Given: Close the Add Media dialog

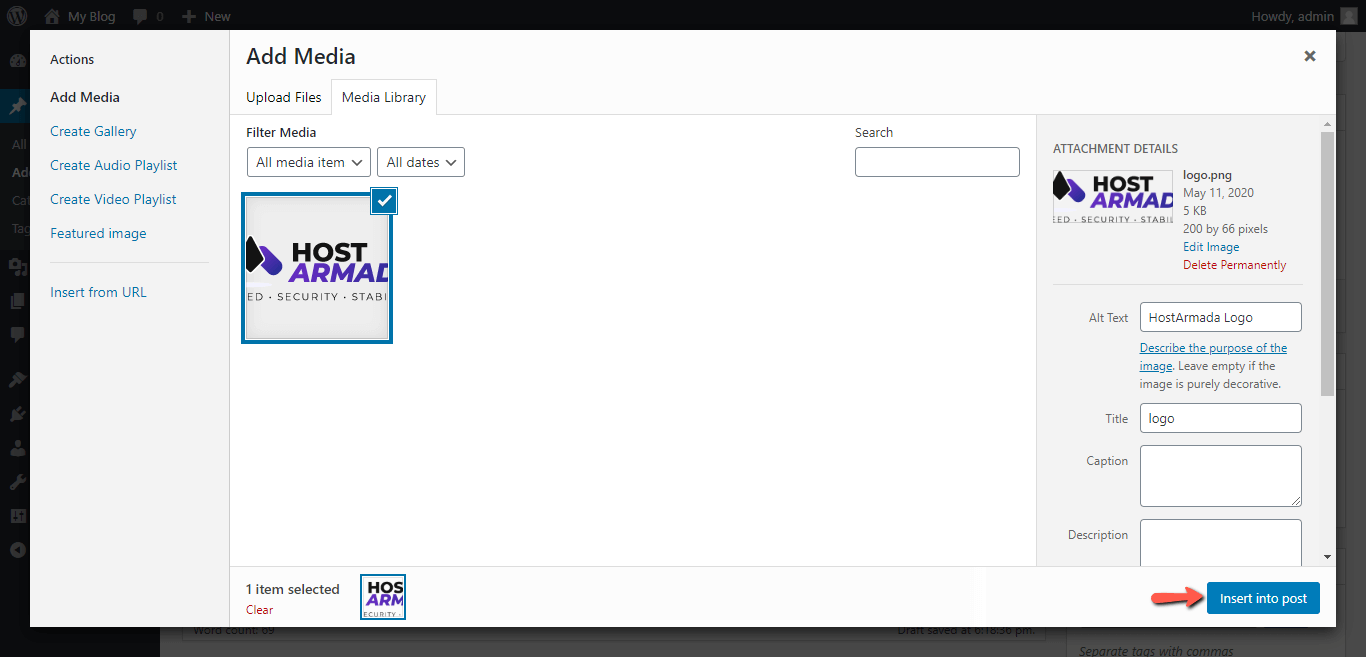Looking at the screenshot, I should point(1310,56).
